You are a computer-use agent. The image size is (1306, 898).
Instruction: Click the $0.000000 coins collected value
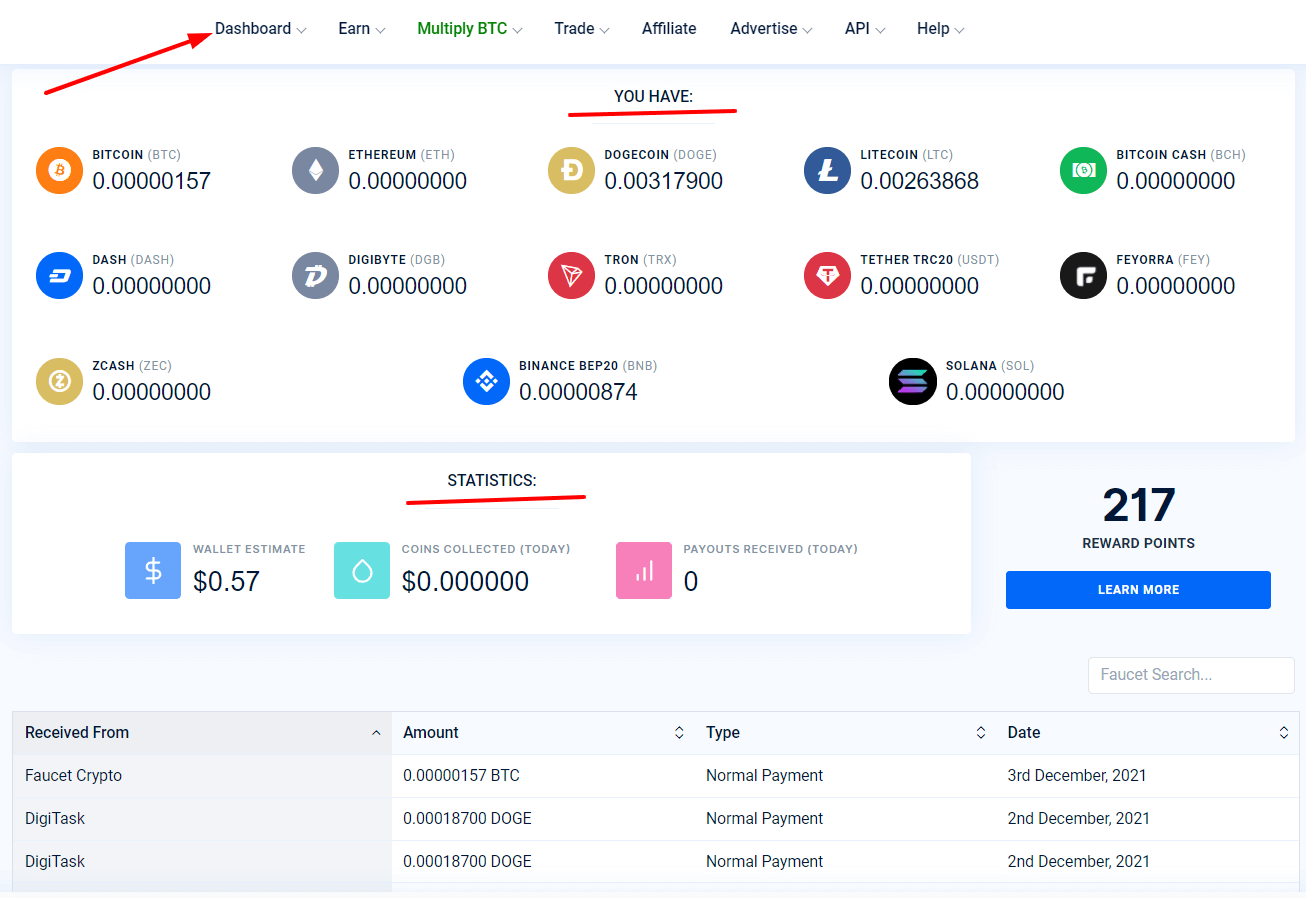pos(465,581)
